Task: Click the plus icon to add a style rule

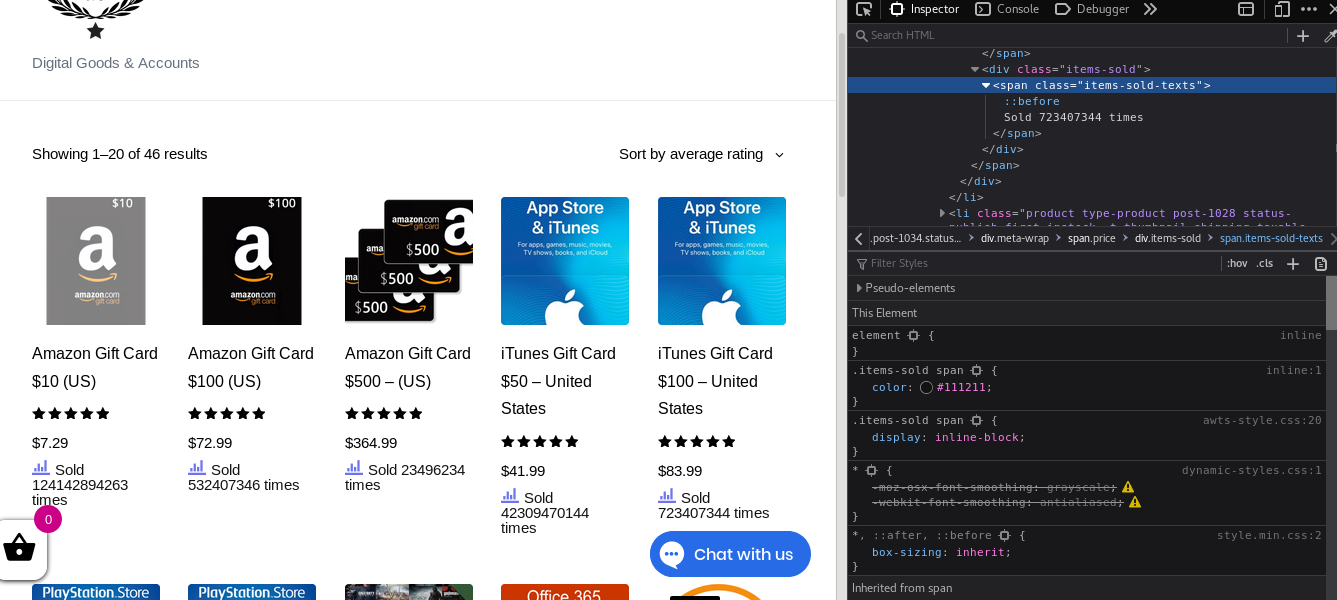Action: 1293,264
